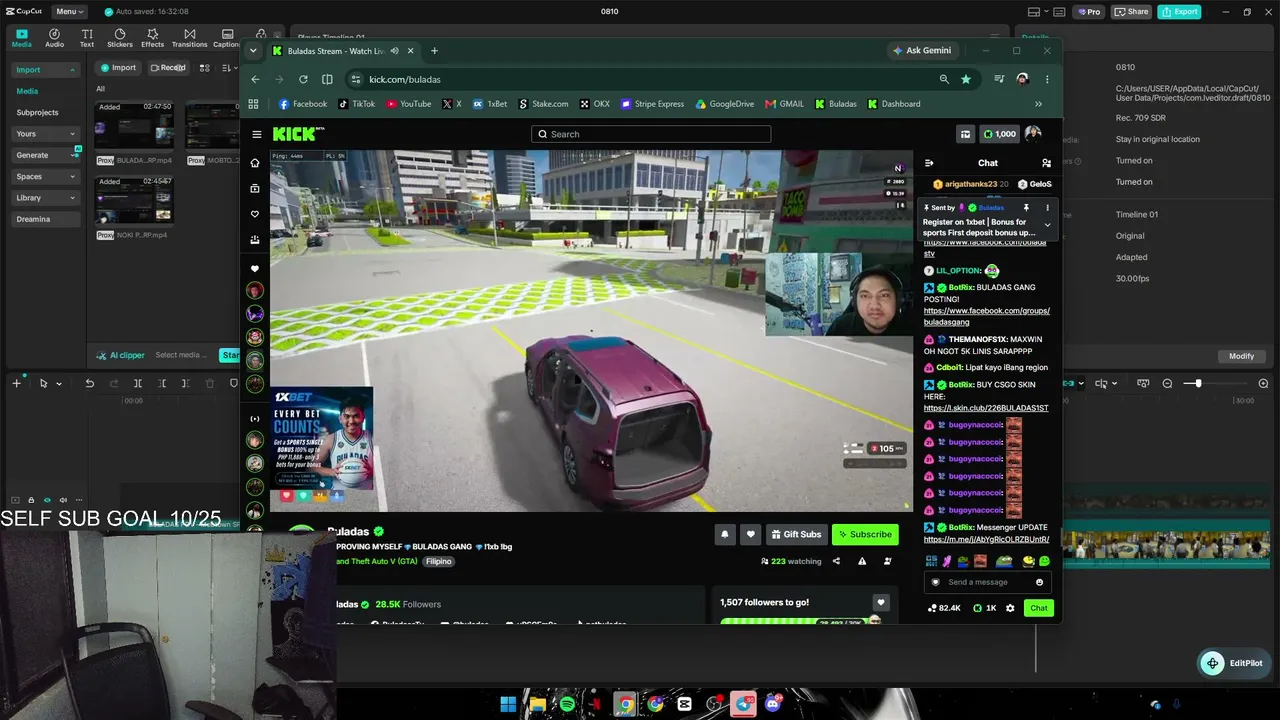This screenshot has width=1280, height=720.
Task: Open the Subprojects item in CapCut sidebar
Action: point(38,113)
